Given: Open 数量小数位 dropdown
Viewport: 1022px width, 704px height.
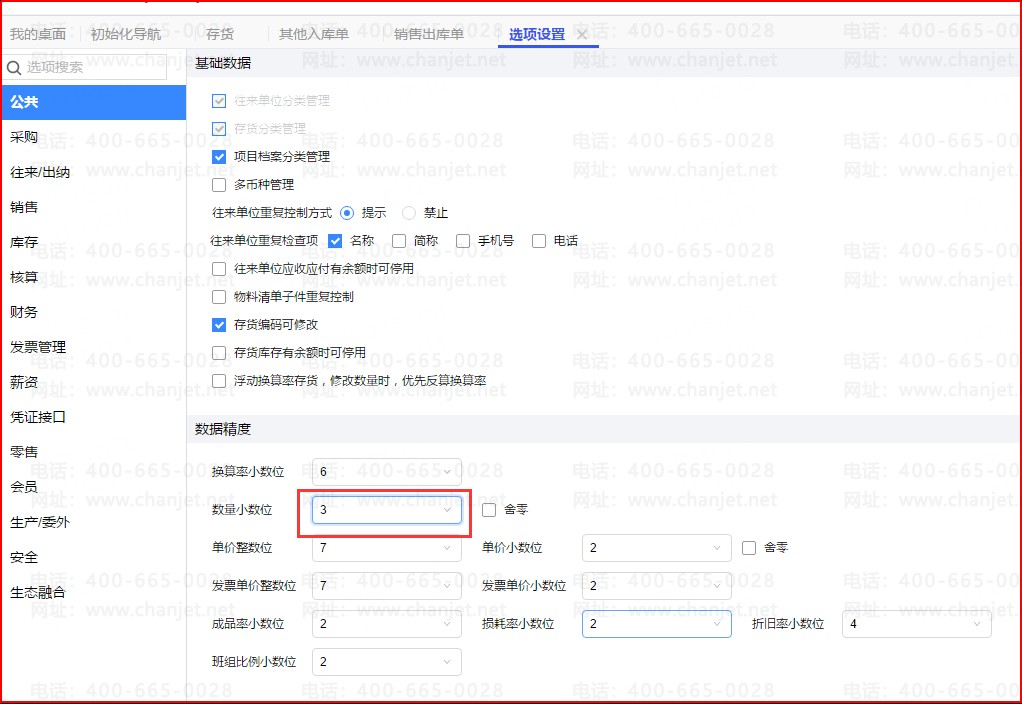Looking at the screenshot, I should click(387, 510).
